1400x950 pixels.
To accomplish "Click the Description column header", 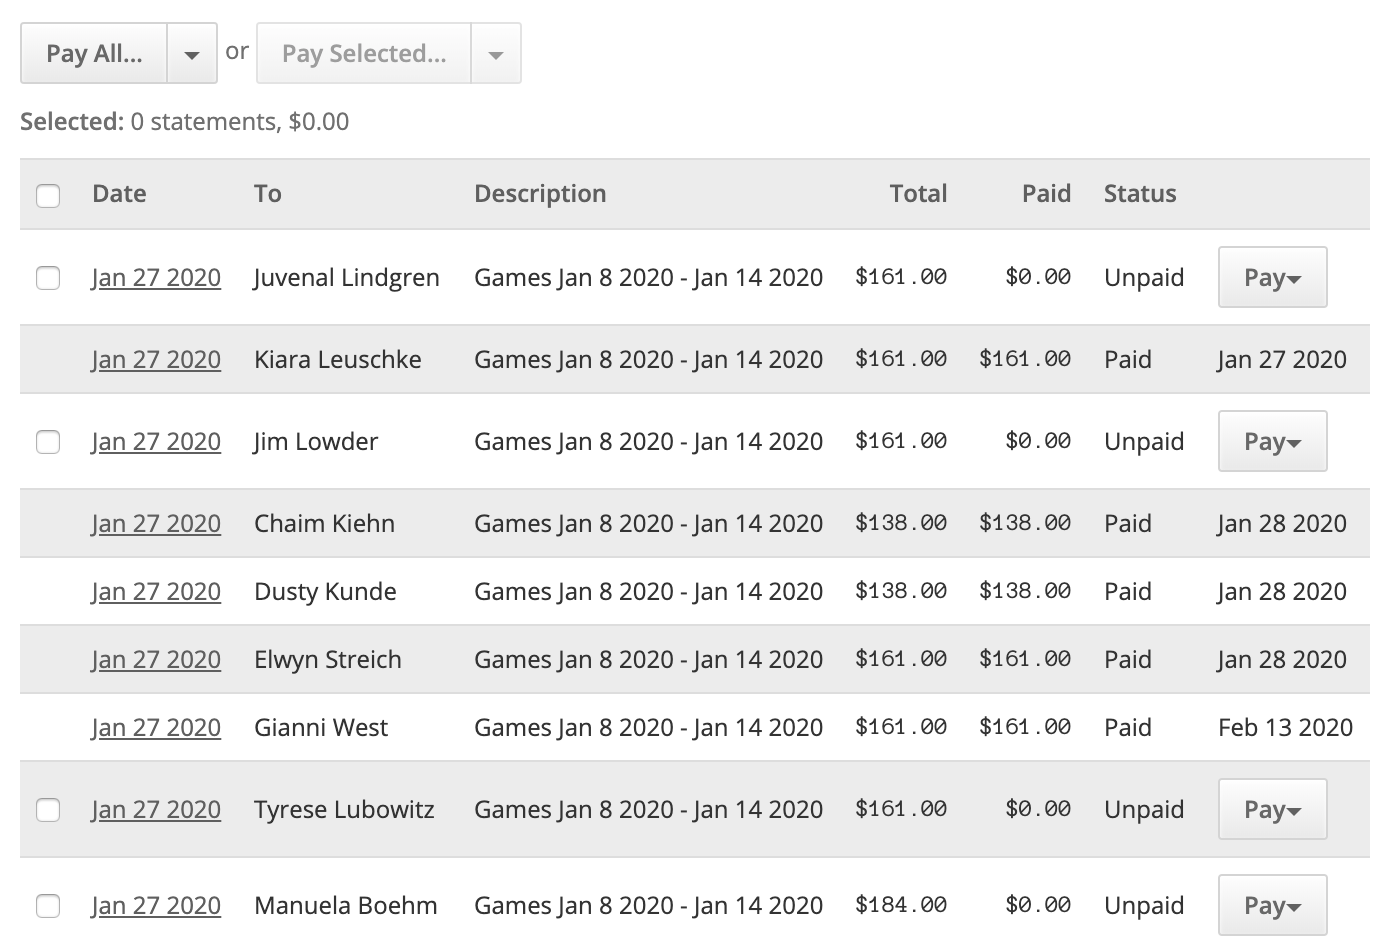I will pyautogui.click(x=540, y=193).
